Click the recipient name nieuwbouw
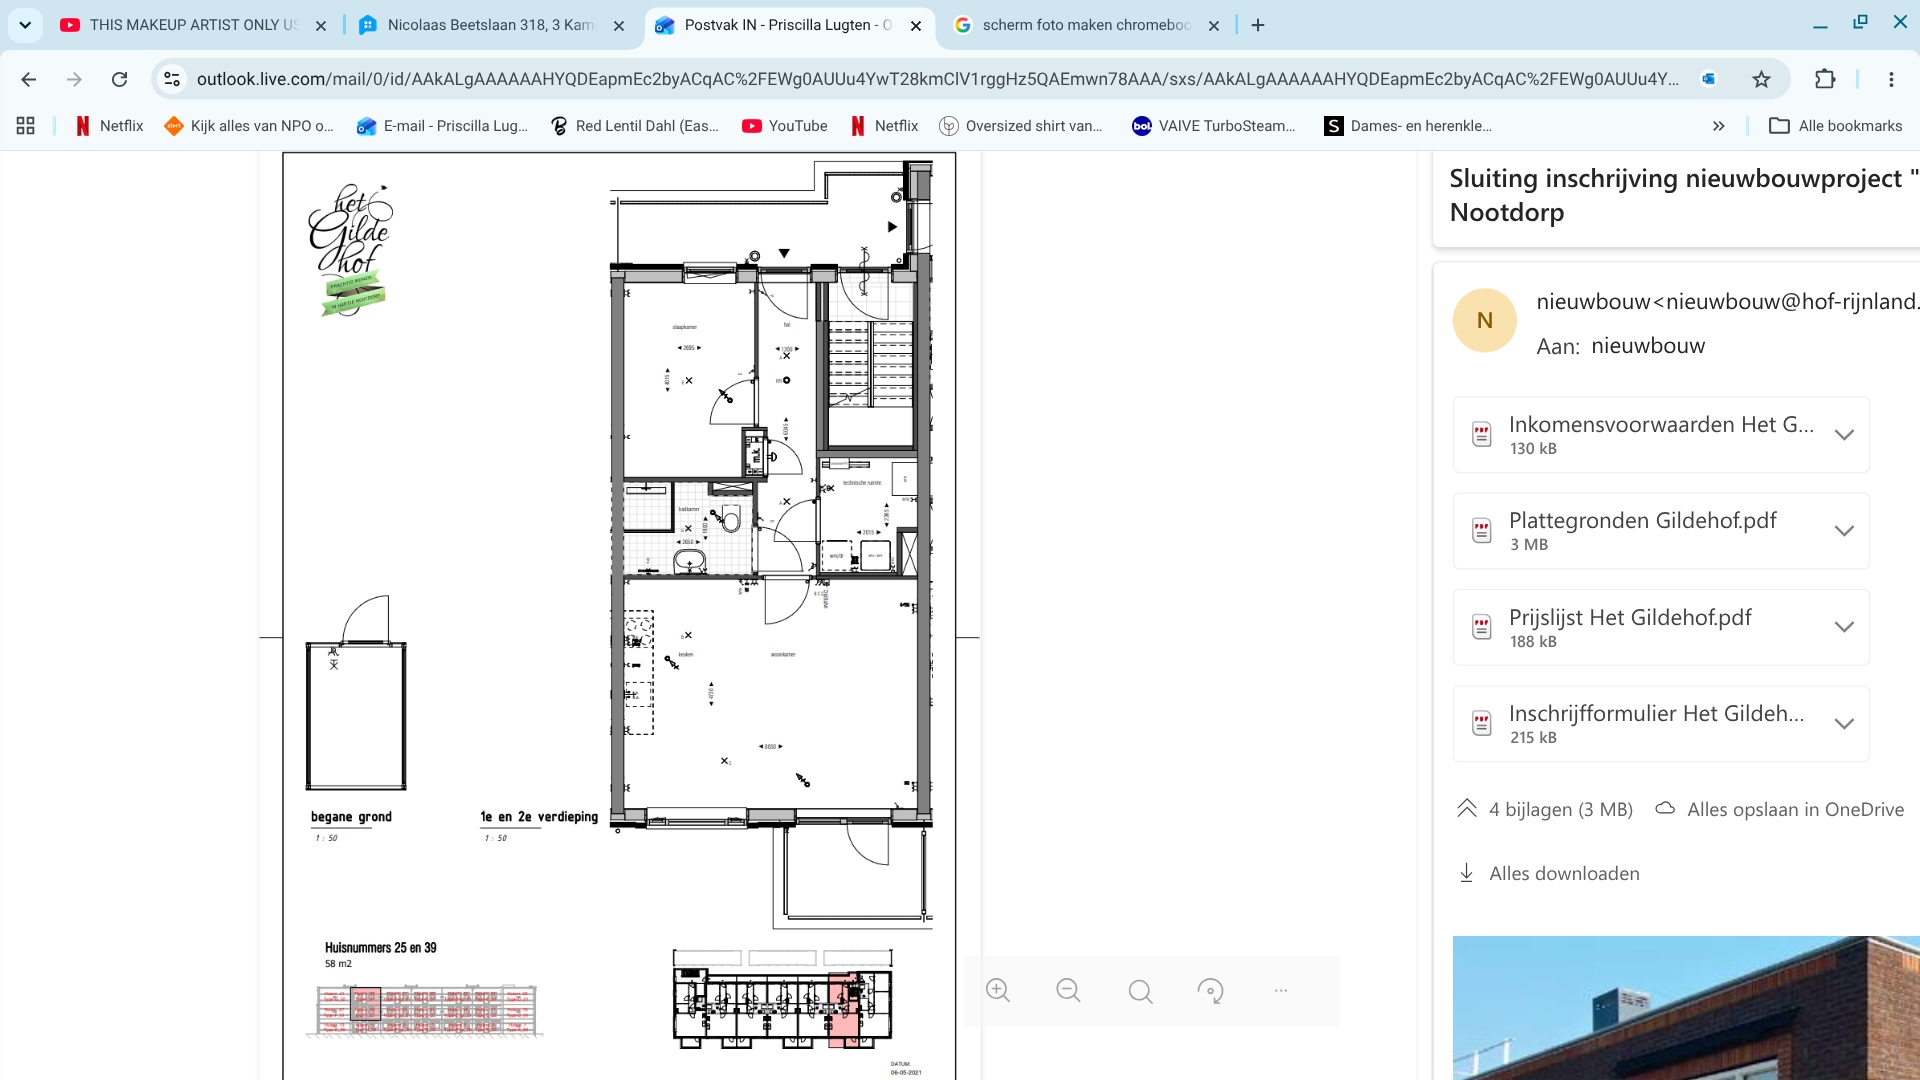This screenshot has height=1080, width=1920. [x=1648, y=346]
